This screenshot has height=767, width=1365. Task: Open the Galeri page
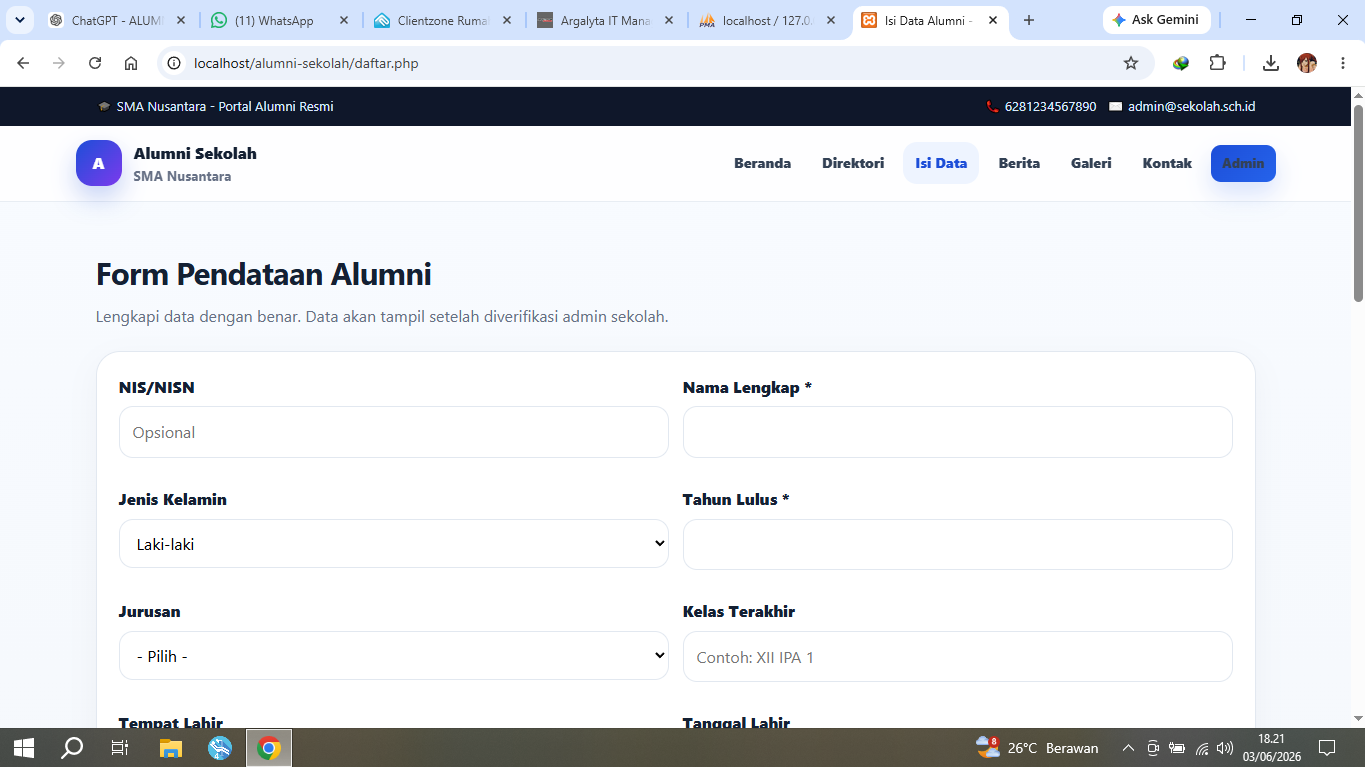click(1091, 163)
